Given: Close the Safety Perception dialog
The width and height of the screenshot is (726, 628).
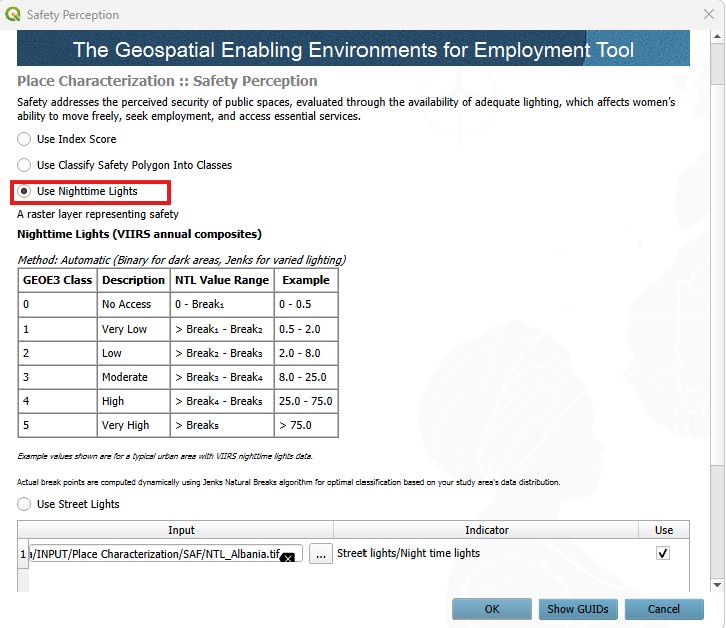Looking at the screenshot, I should [709, 14].
